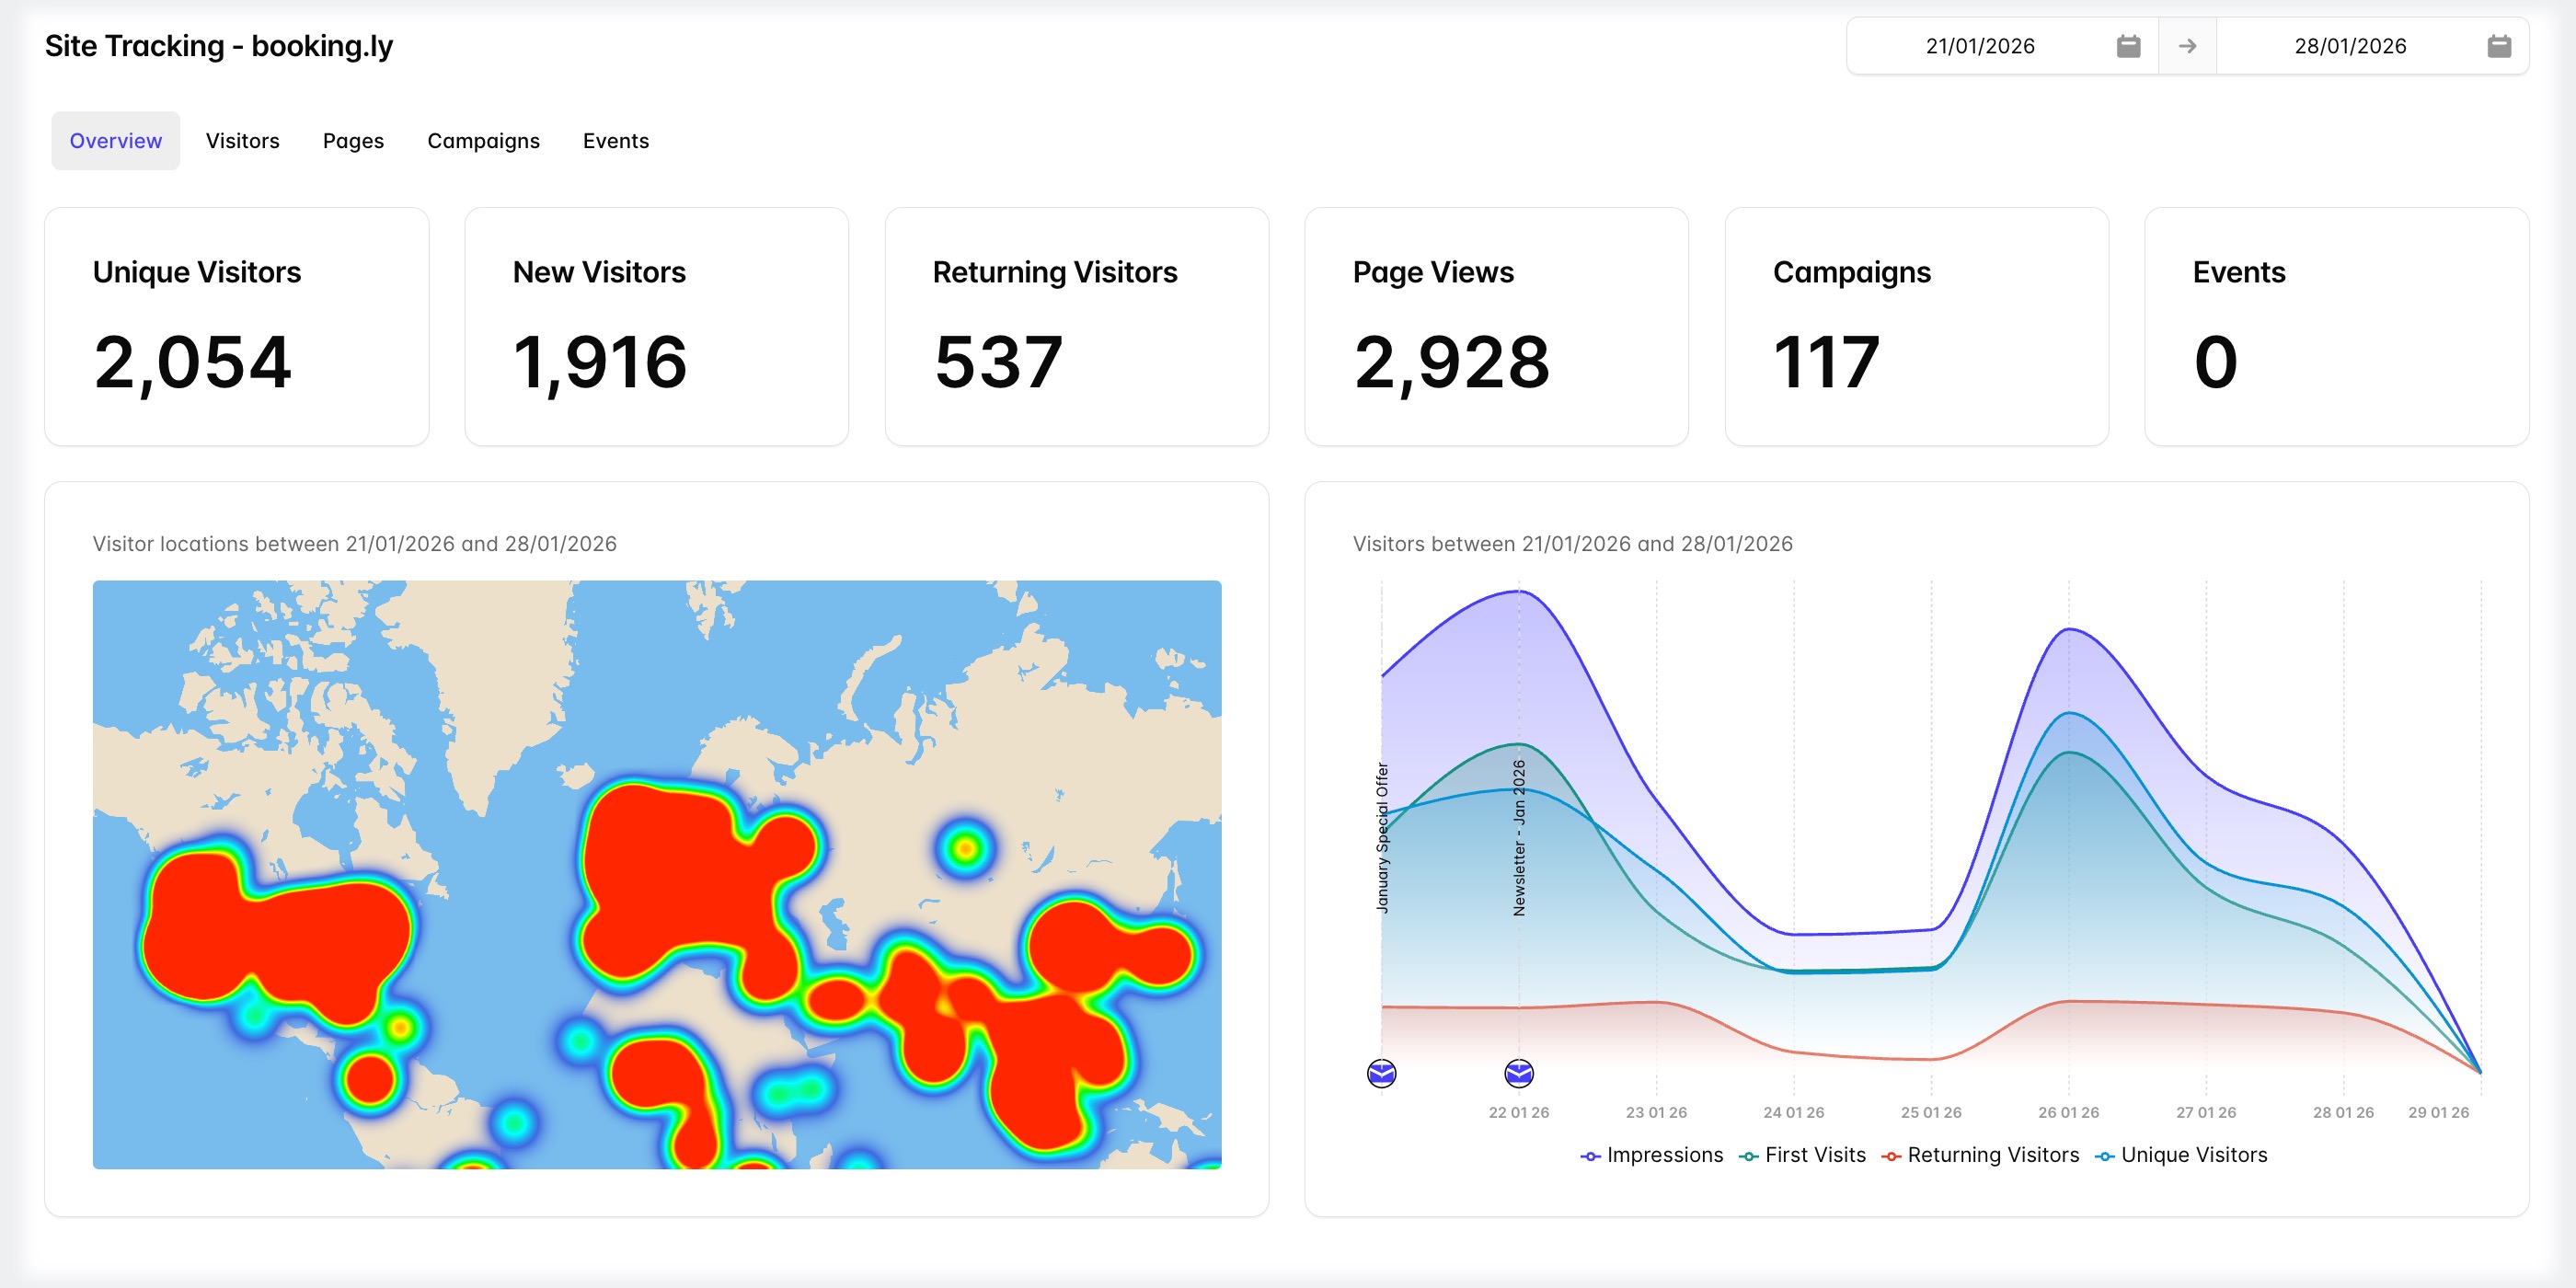The height and width of the screenshot is (1288, 2576).
Task: Go to the Campaigns tab
Action: [x=483, y=141]
